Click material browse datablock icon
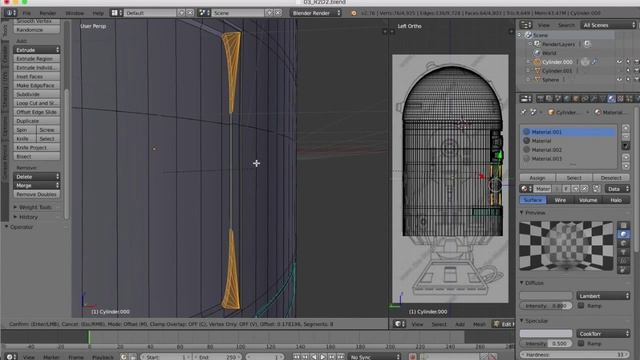Screen dimensions: 640x360 [526, 189]
